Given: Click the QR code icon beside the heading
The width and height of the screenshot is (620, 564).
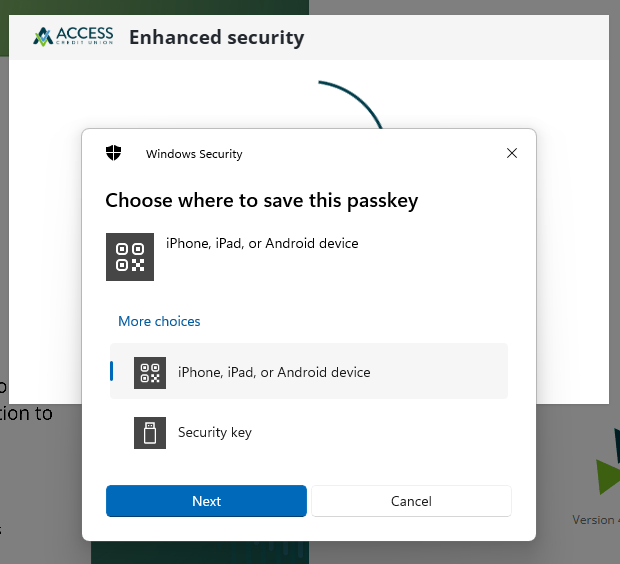Looking at the screenshot, I should (x=130, y=256).
